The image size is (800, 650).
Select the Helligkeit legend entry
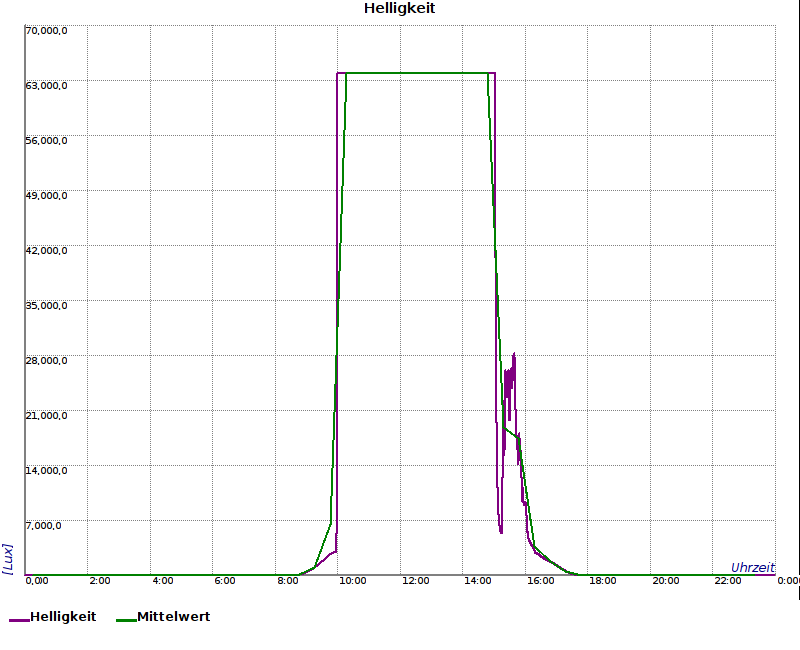point(53,617)
